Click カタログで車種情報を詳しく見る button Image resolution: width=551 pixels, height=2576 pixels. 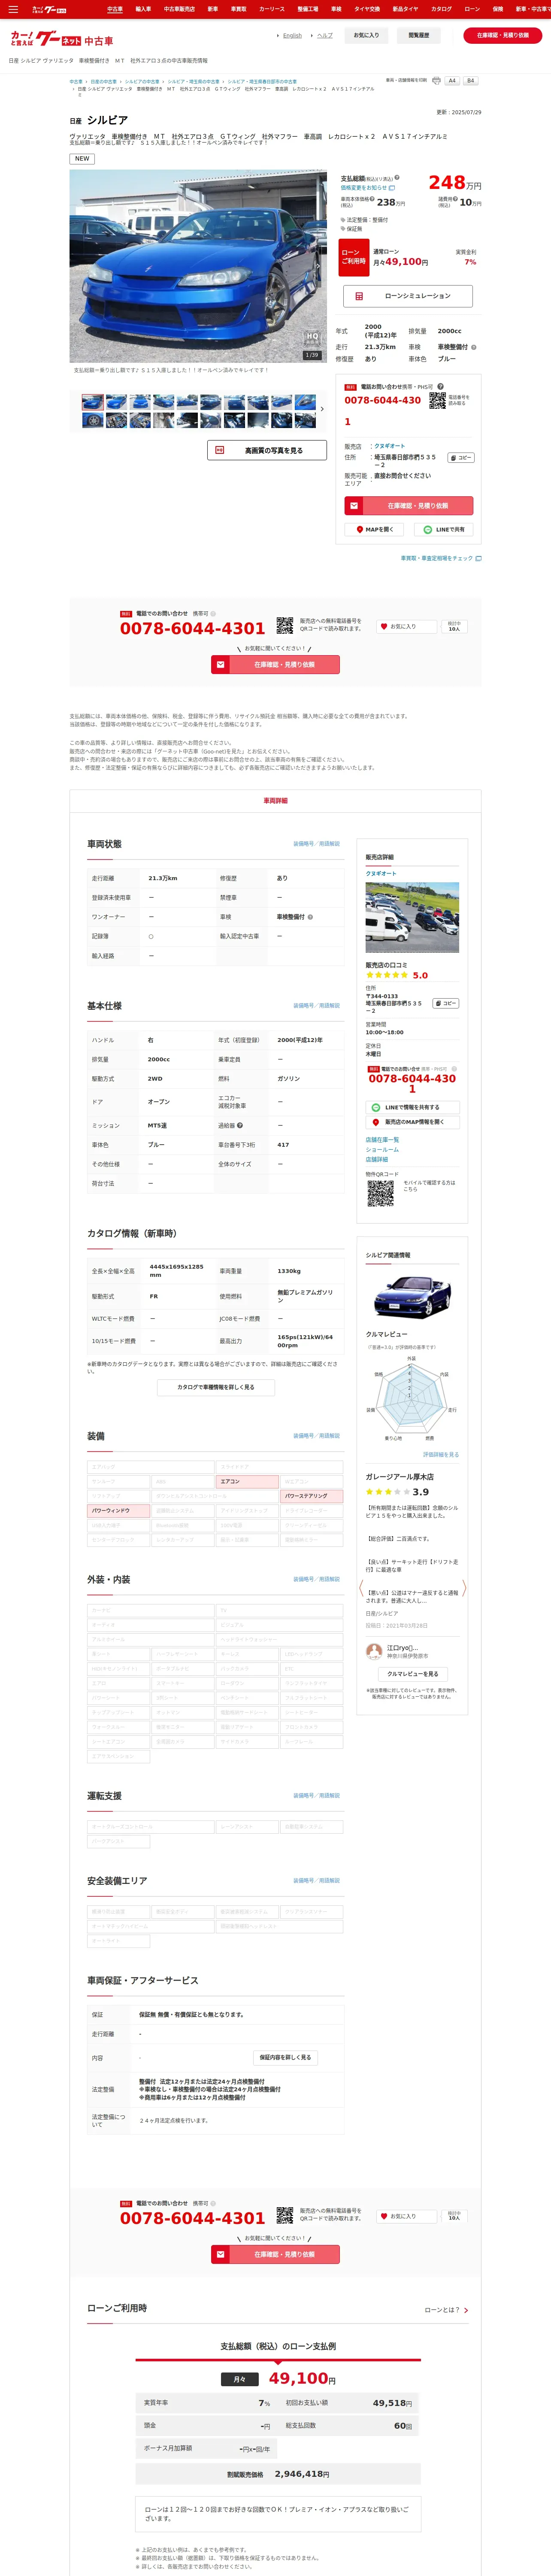(216, 1387)
